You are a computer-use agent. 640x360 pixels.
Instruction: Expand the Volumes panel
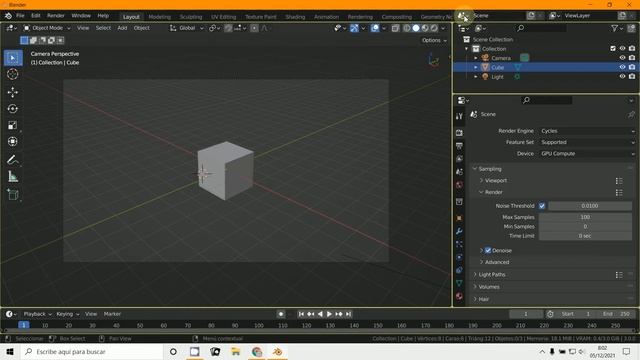pos(489,287)
